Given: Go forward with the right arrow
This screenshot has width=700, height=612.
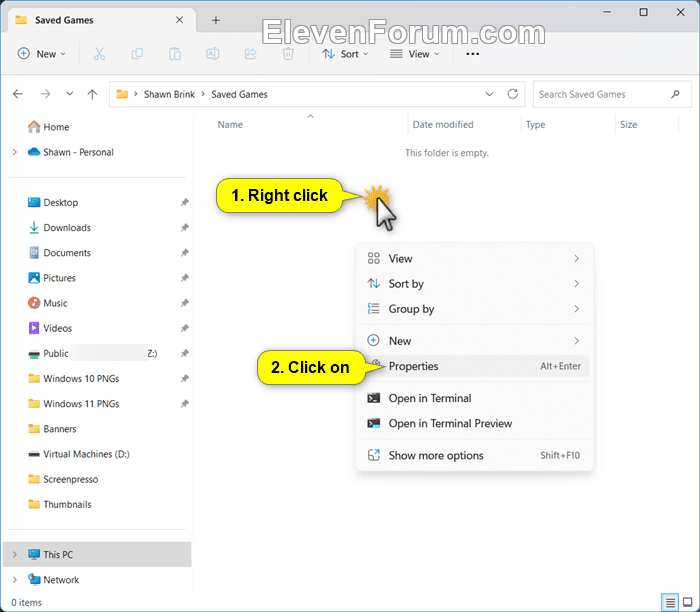Looking at the screenshot, I should [45, 94].
